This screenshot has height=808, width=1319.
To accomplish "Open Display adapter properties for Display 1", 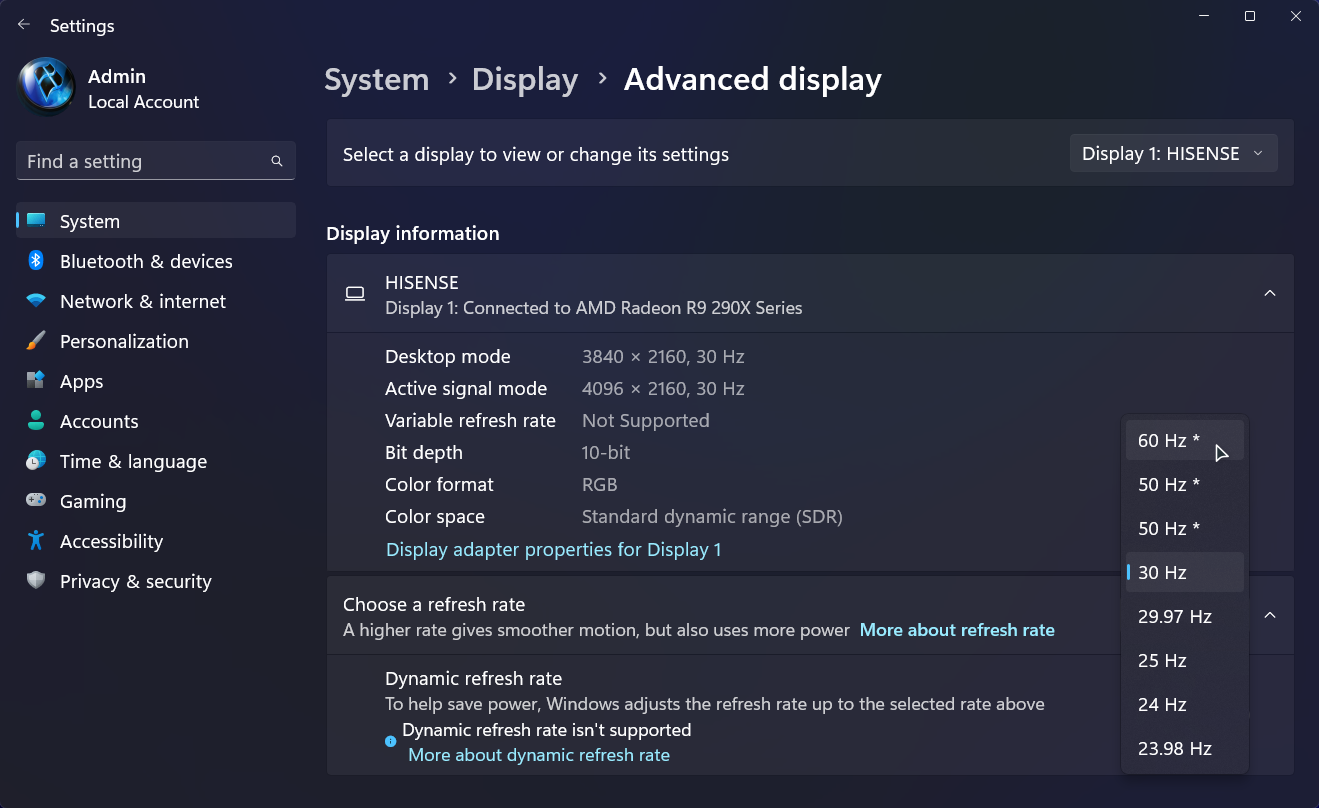I will [x=553, y=550].
